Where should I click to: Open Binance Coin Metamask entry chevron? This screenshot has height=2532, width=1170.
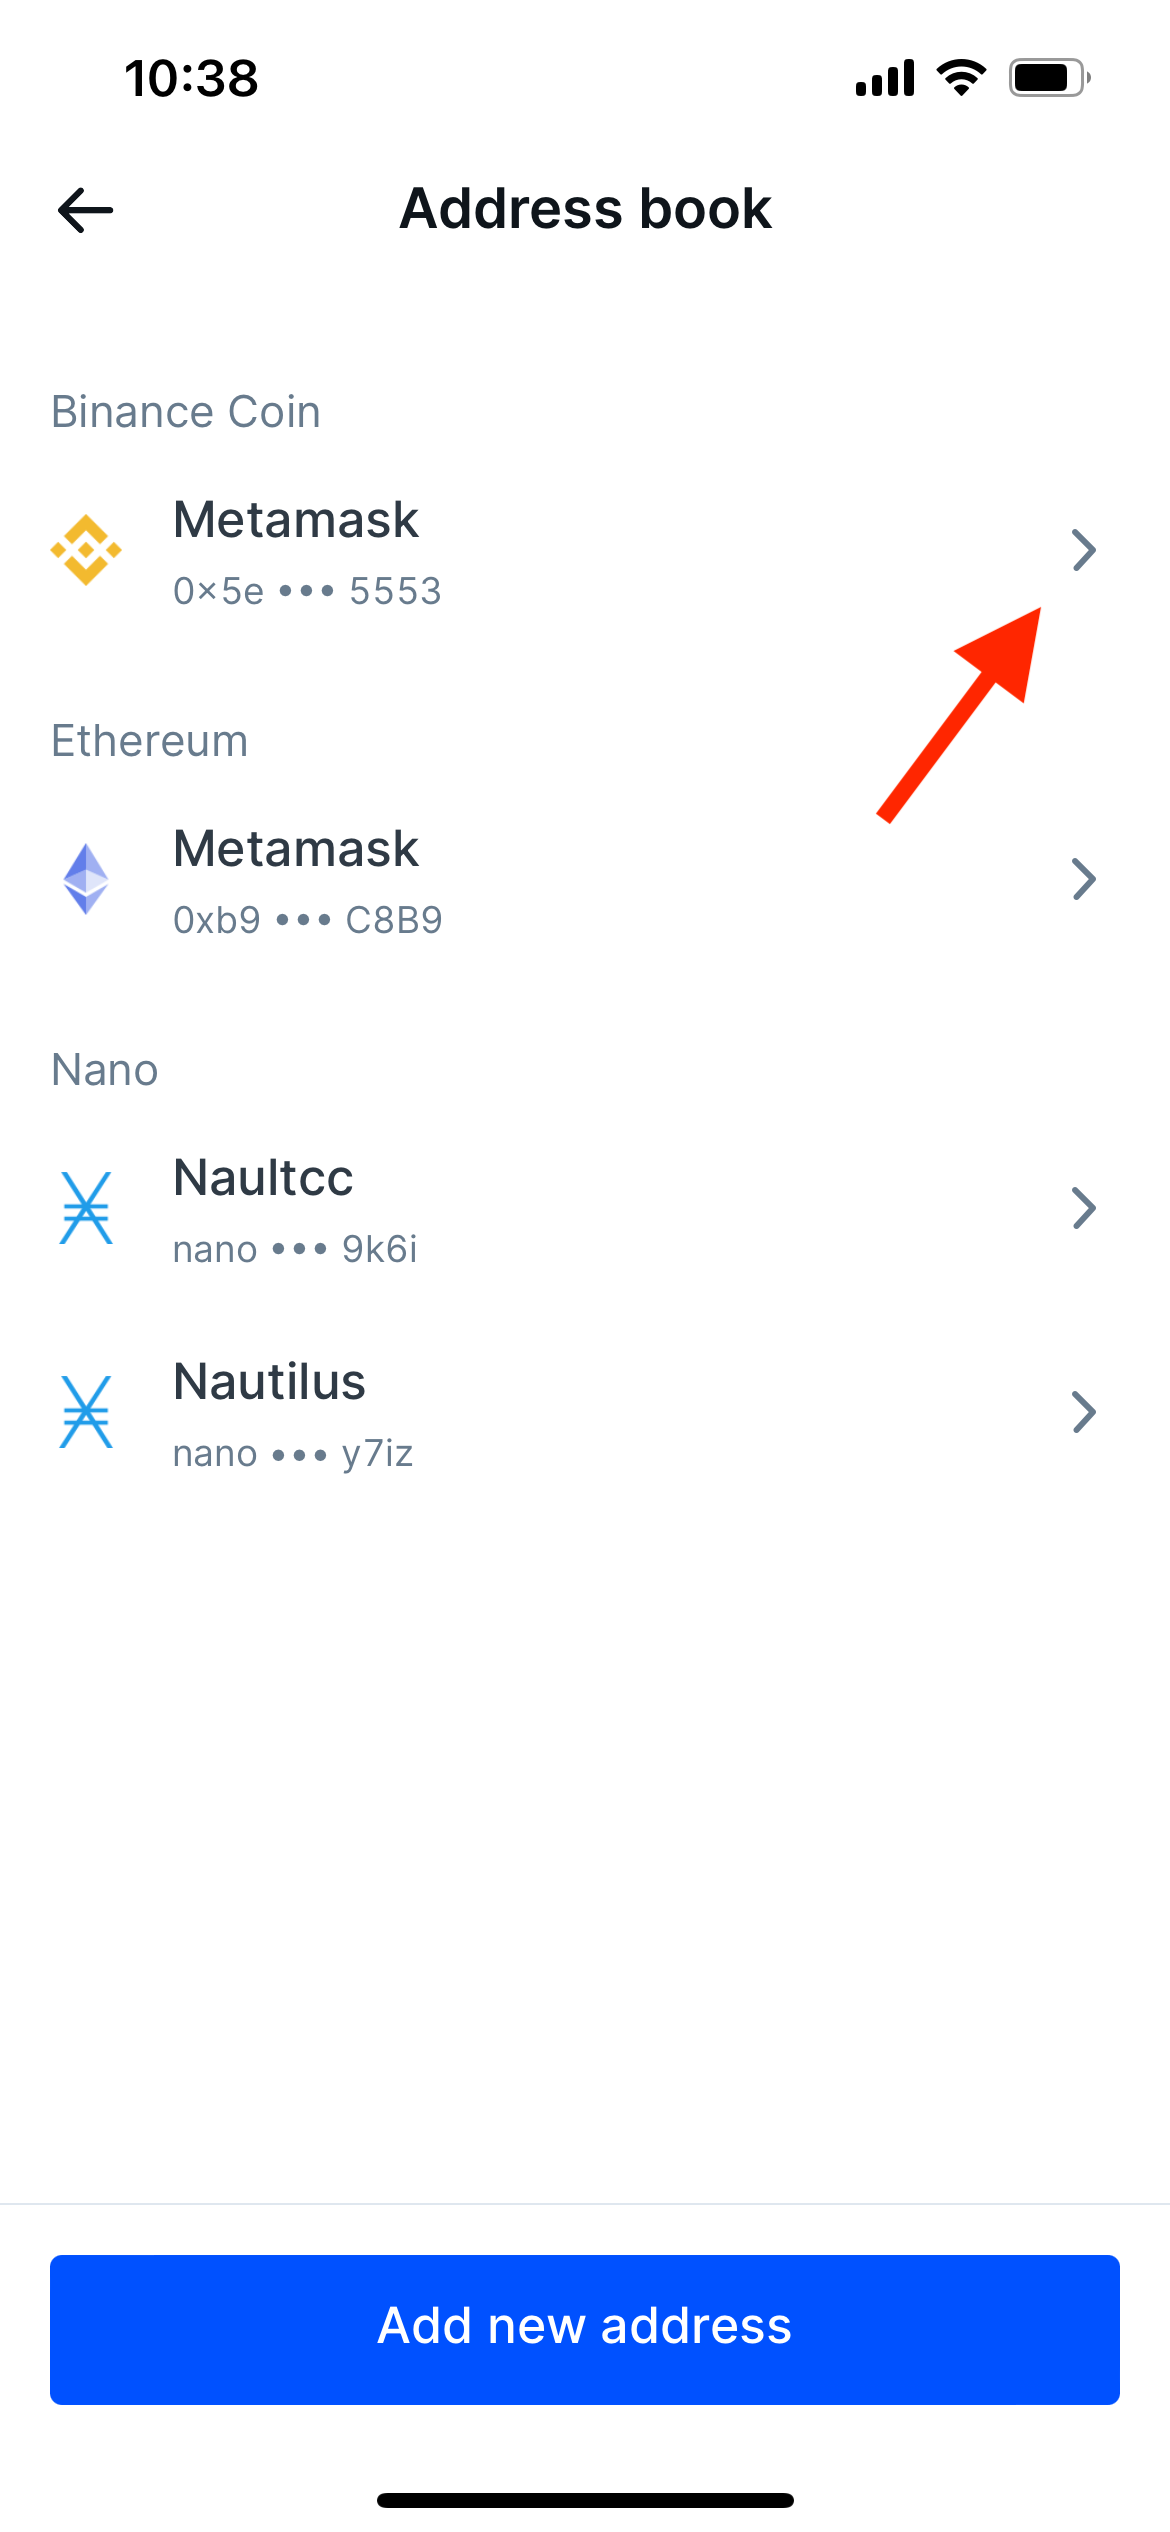[1084, 550]
